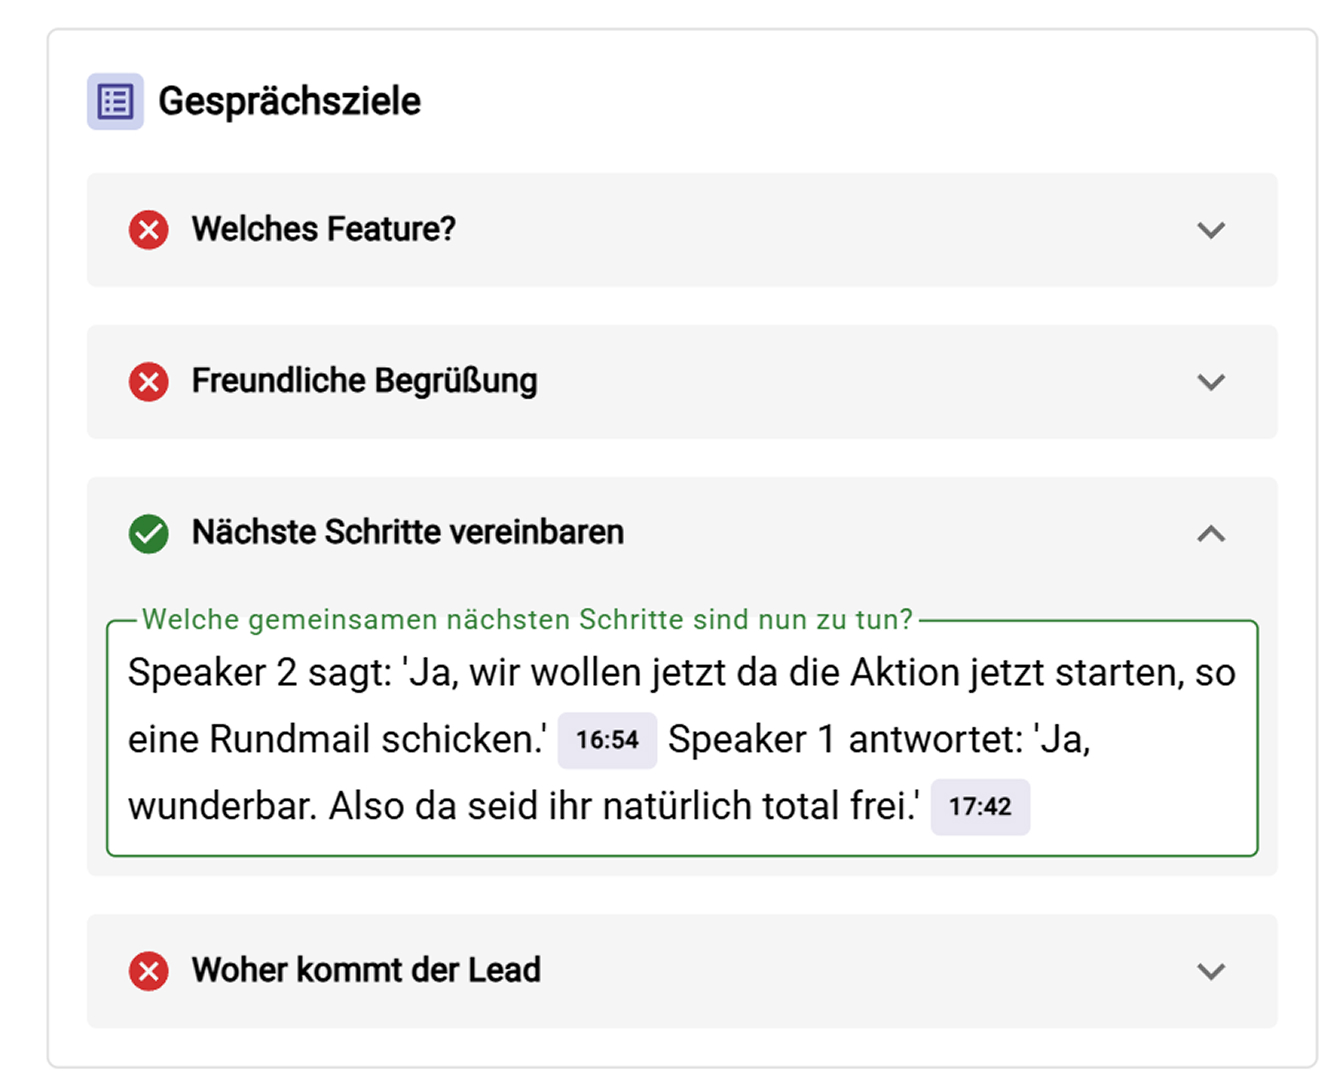Image resolution: width=1335 pixels, height=1082 pixels.
Task: Open the Welches Feature? goal row
Action: [682, 230]
